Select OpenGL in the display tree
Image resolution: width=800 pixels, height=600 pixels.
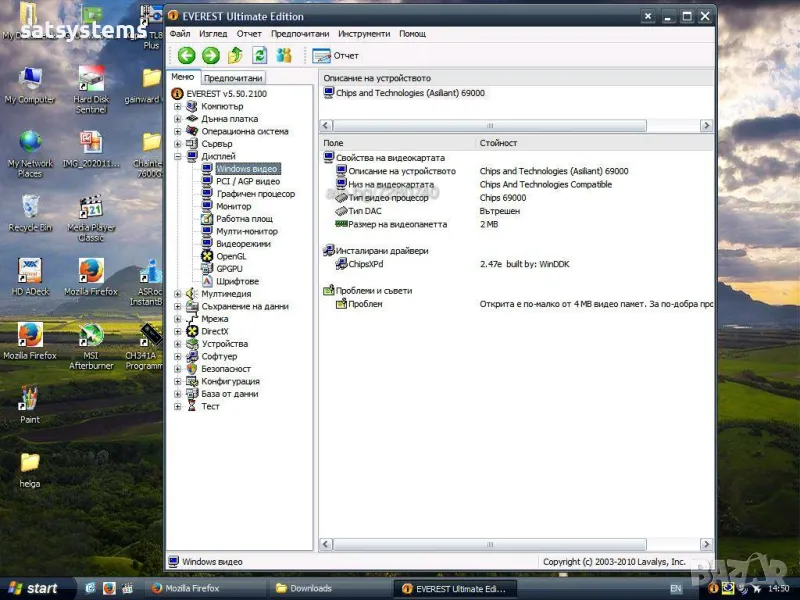[x=231, y=256]
